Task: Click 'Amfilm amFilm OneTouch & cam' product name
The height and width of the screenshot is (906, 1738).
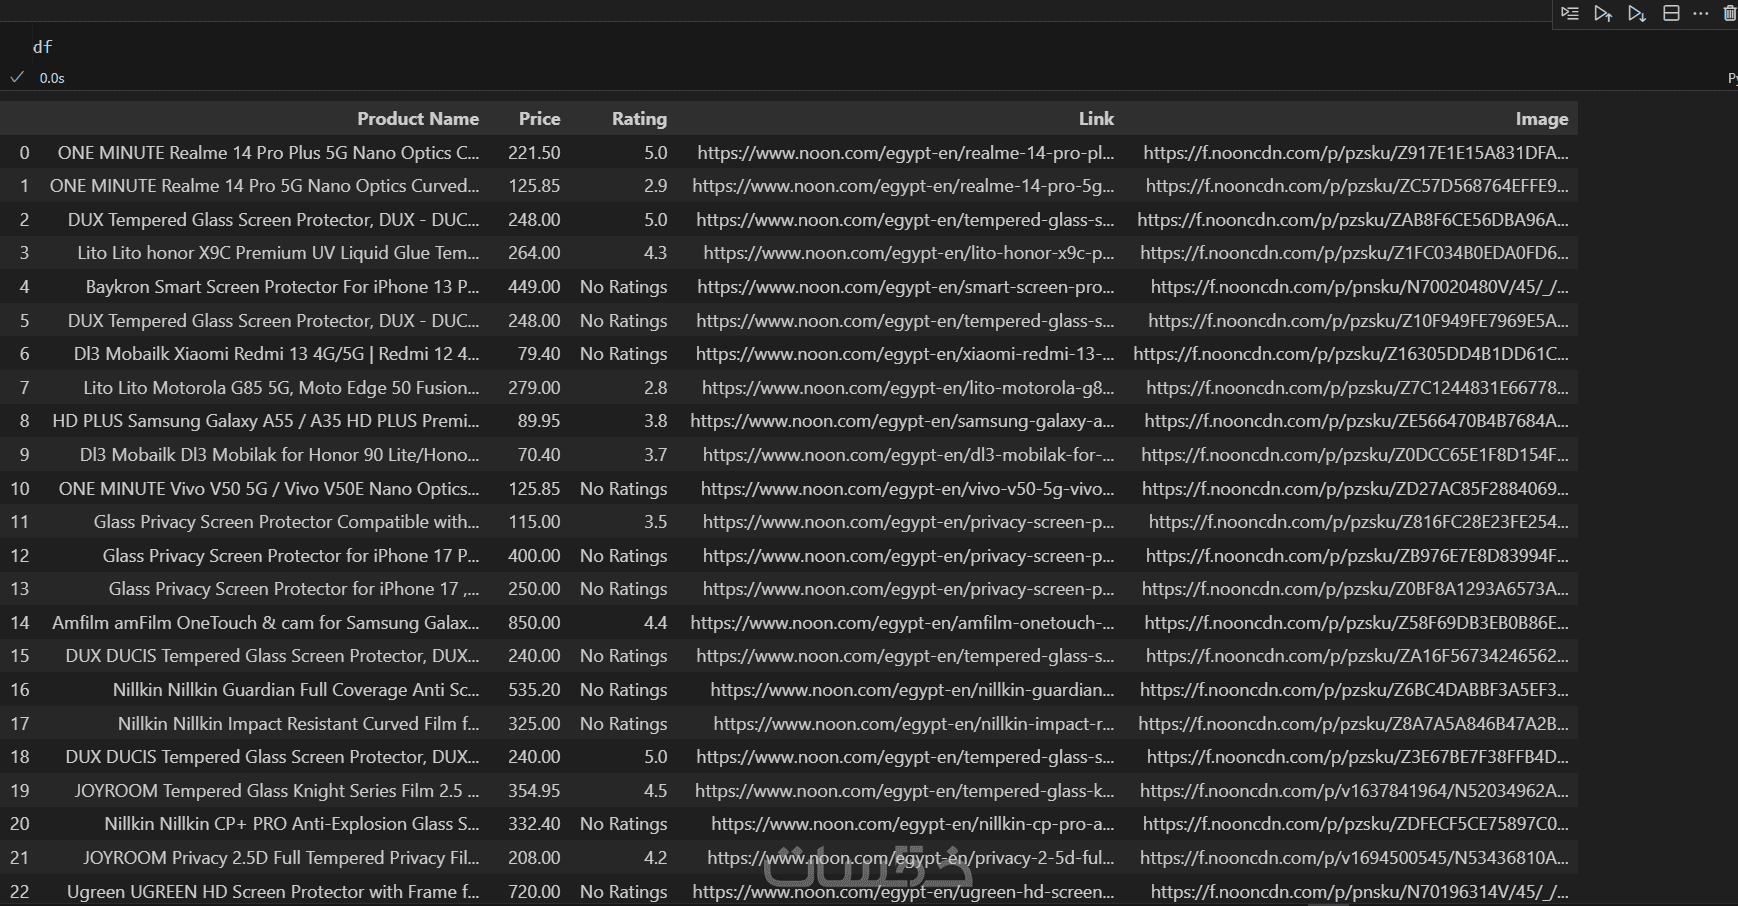Action: [266, 623]
